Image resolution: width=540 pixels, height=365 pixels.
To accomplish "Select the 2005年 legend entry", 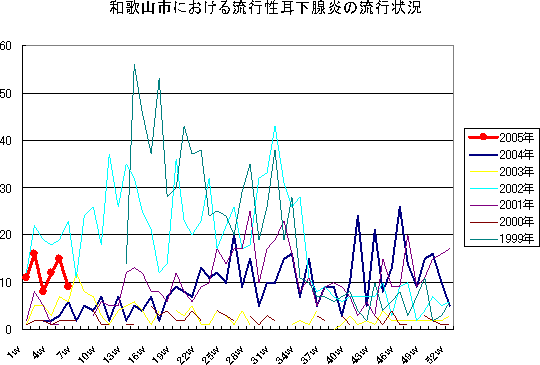I will click(x=501, y=137).
